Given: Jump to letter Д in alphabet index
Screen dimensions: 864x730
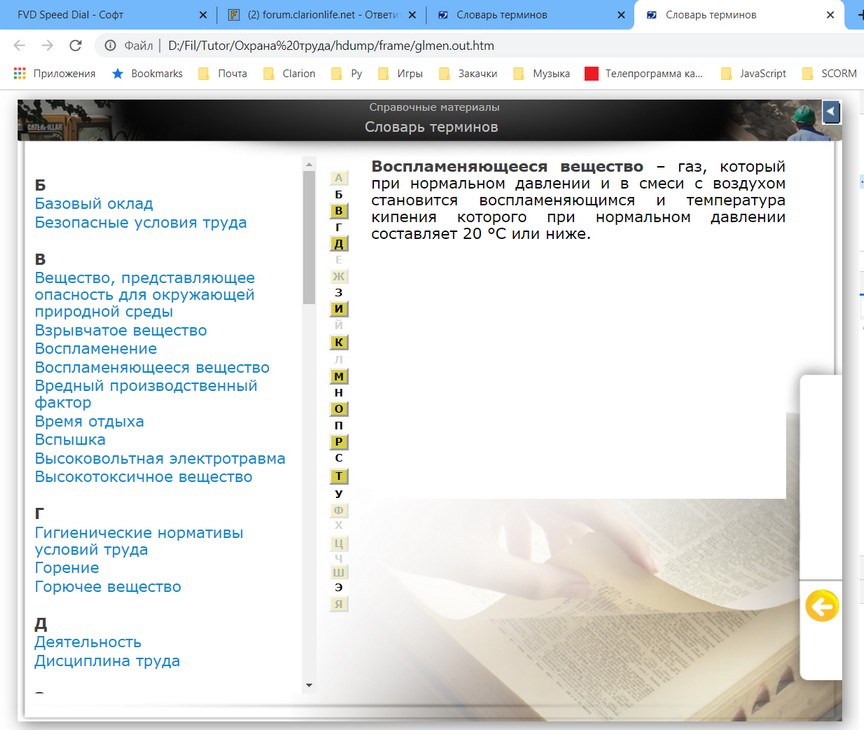Looking at the screenshot, I should tap(339, 244).
